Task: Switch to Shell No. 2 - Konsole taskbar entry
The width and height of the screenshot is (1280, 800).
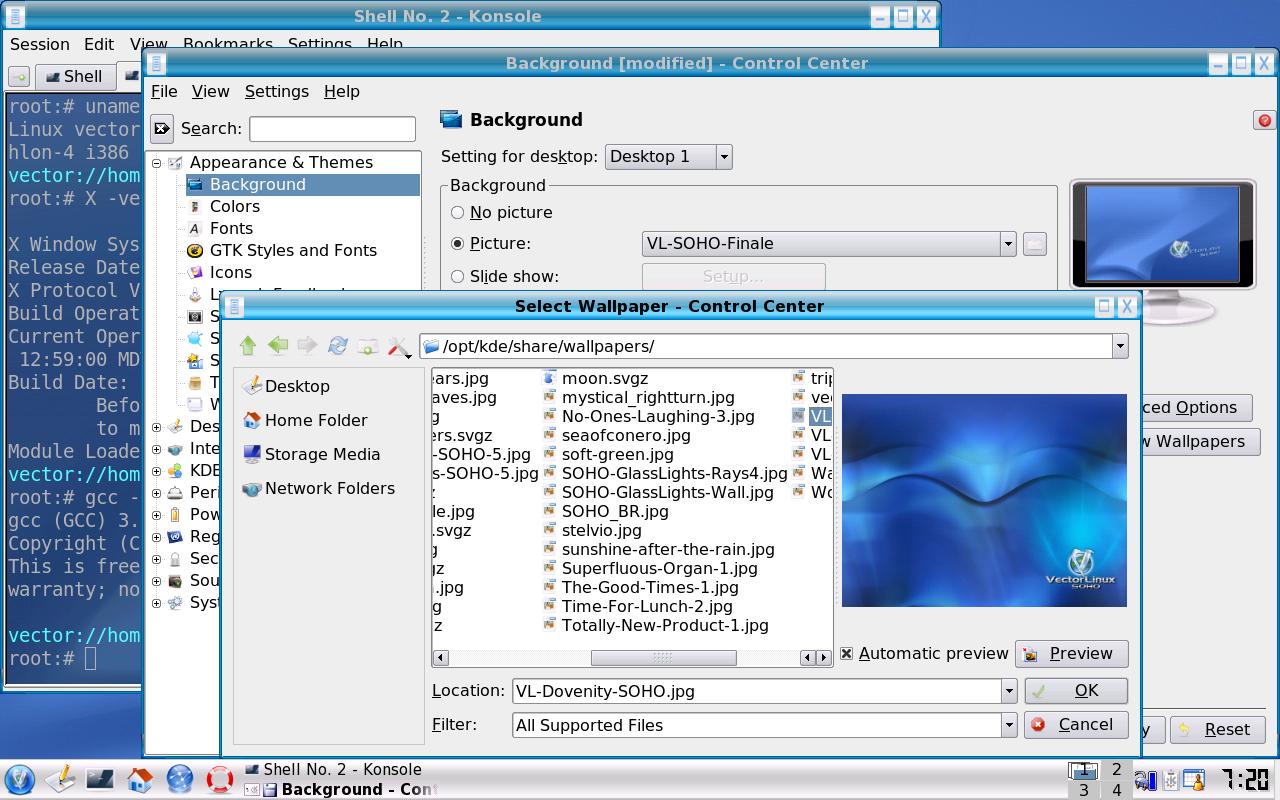Action: point(333,769)
